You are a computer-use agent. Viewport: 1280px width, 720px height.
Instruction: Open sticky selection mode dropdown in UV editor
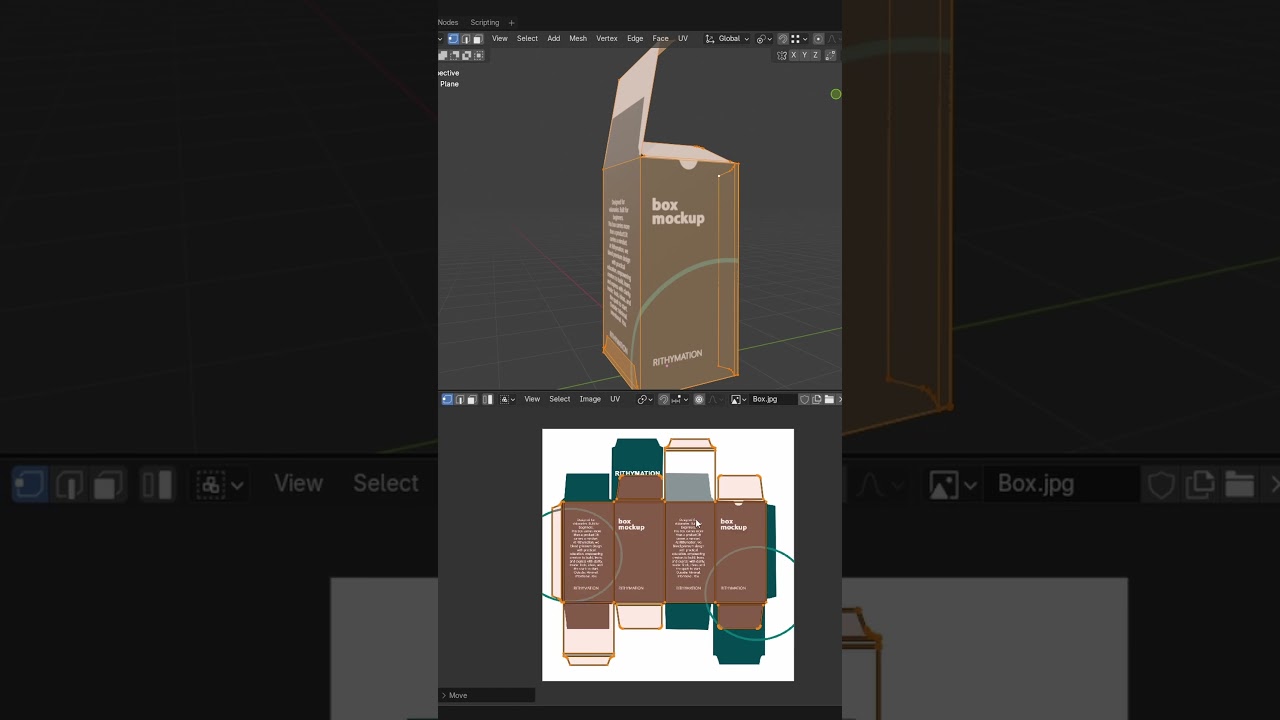tap(508, 399)
